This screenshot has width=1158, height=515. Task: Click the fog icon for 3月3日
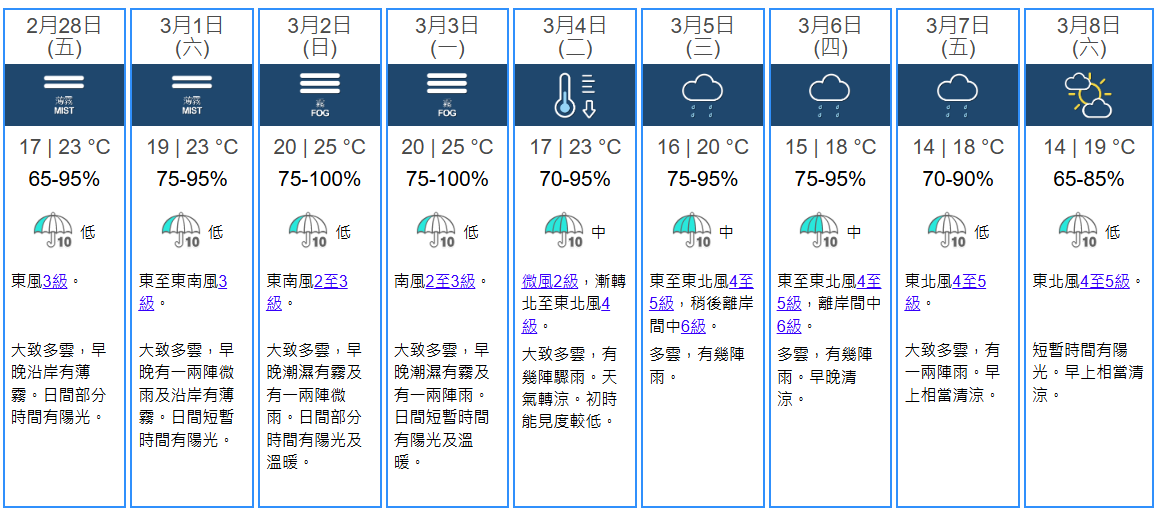click(447, 94)
